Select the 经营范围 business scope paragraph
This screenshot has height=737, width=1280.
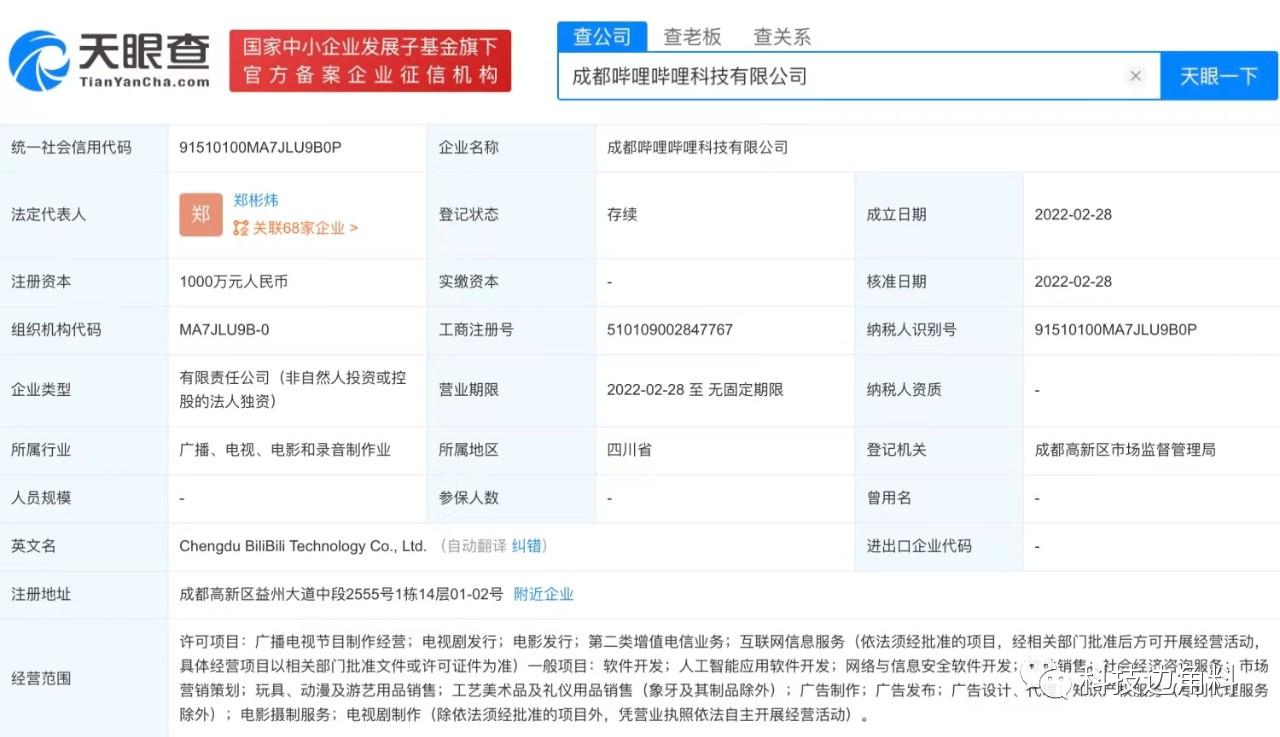[x=724, y=678]
